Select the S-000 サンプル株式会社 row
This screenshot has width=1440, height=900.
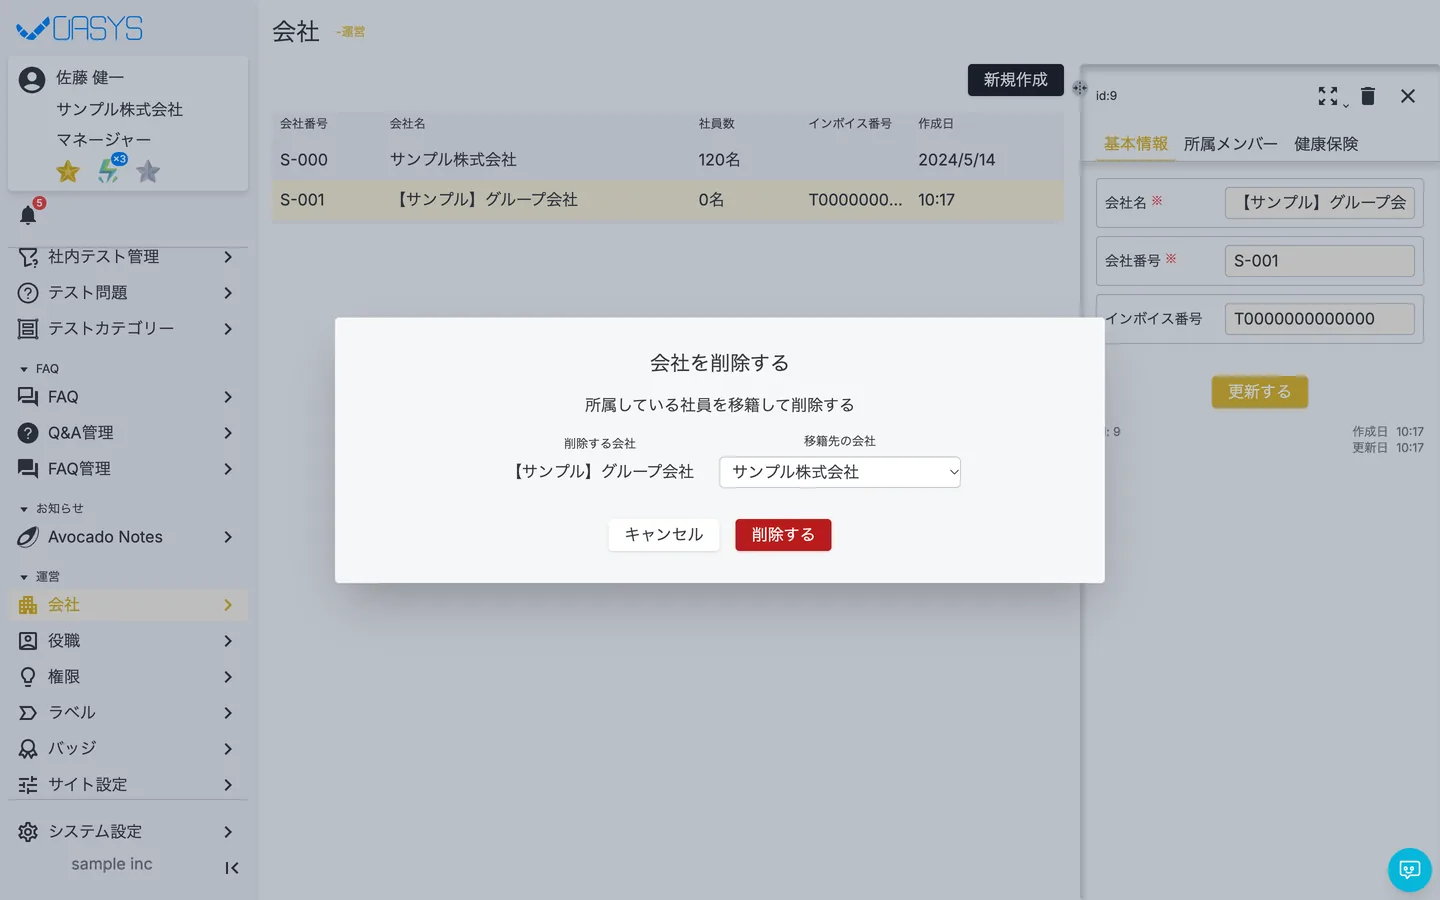668,160
